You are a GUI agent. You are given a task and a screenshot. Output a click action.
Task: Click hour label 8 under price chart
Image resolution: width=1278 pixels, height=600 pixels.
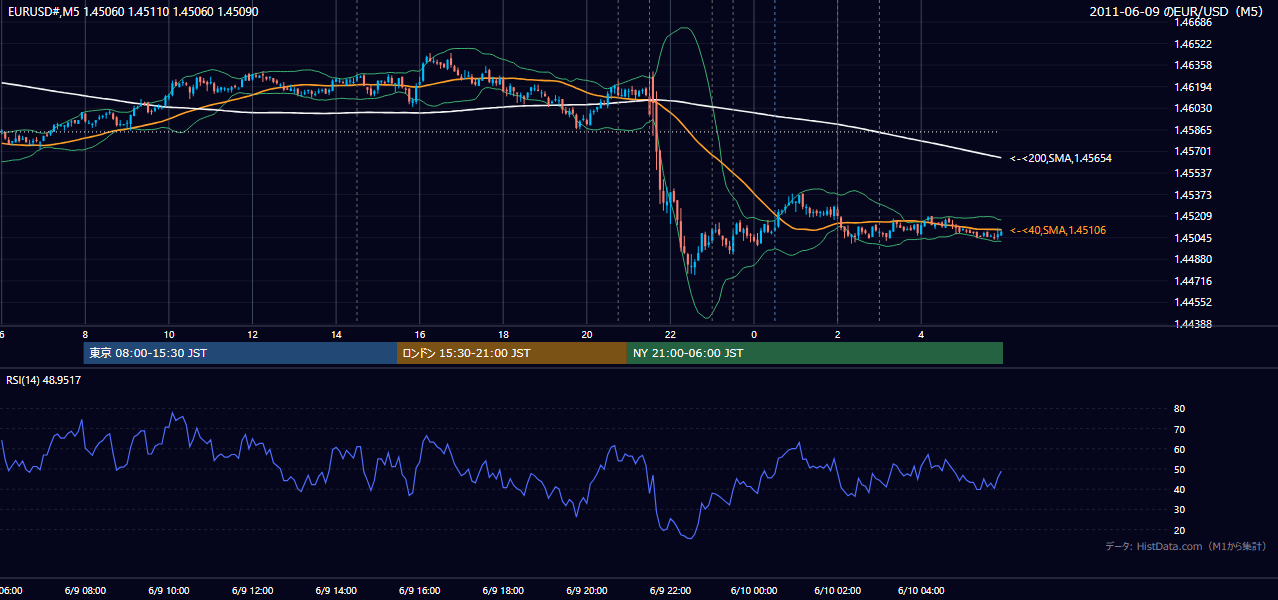(x=85, y=334)
